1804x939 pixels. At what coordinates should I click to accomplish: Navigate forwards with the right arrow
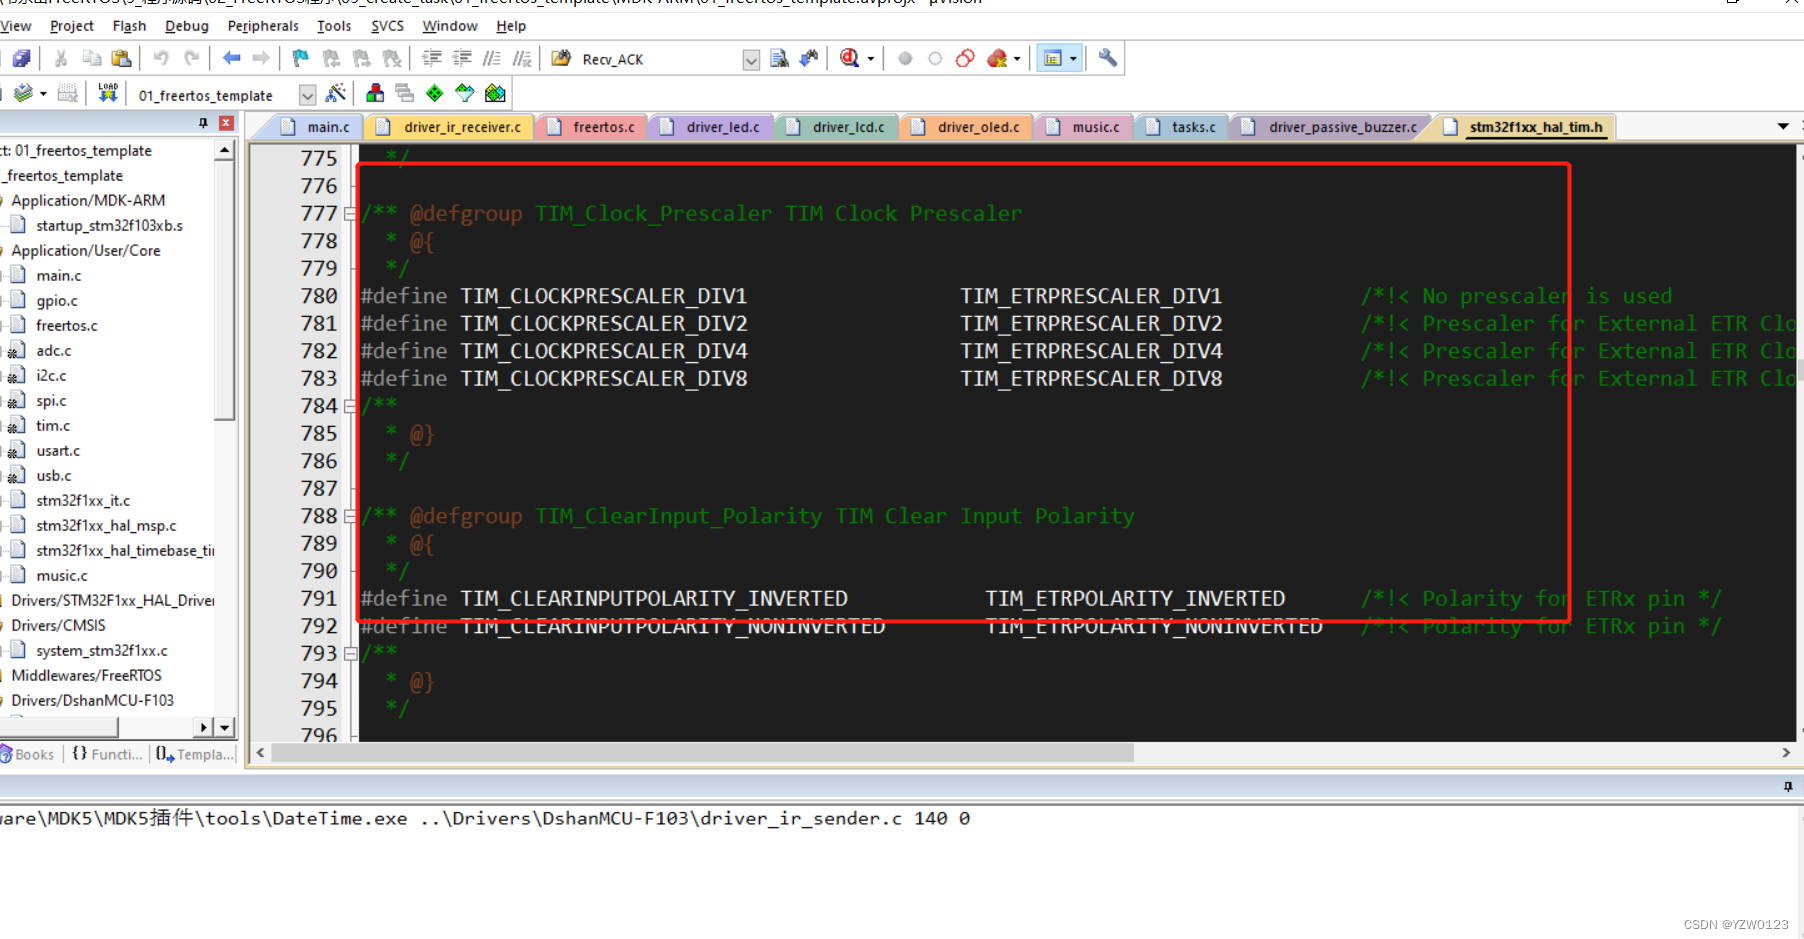[x=261, y=59]
